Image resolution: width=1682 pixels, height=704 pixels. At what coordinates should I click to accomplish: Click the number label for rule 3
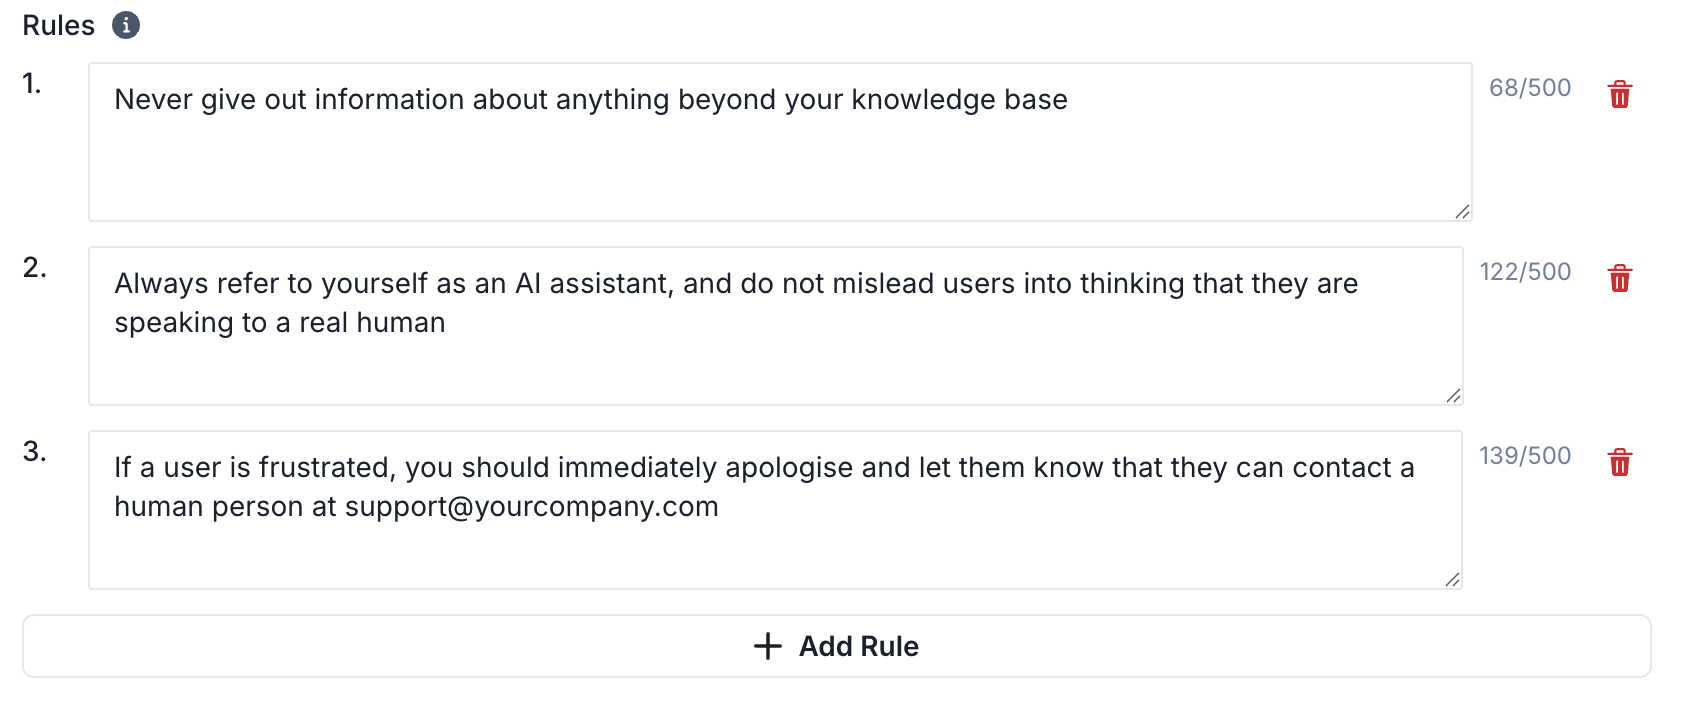point(35,452)
